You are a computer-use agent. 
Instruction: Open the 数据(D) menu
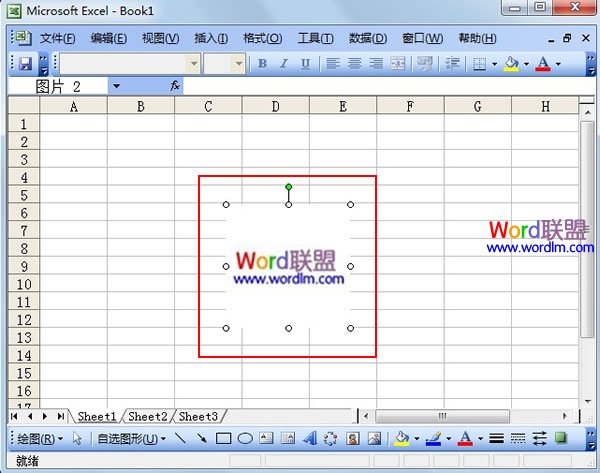click(x=368, y=38)
